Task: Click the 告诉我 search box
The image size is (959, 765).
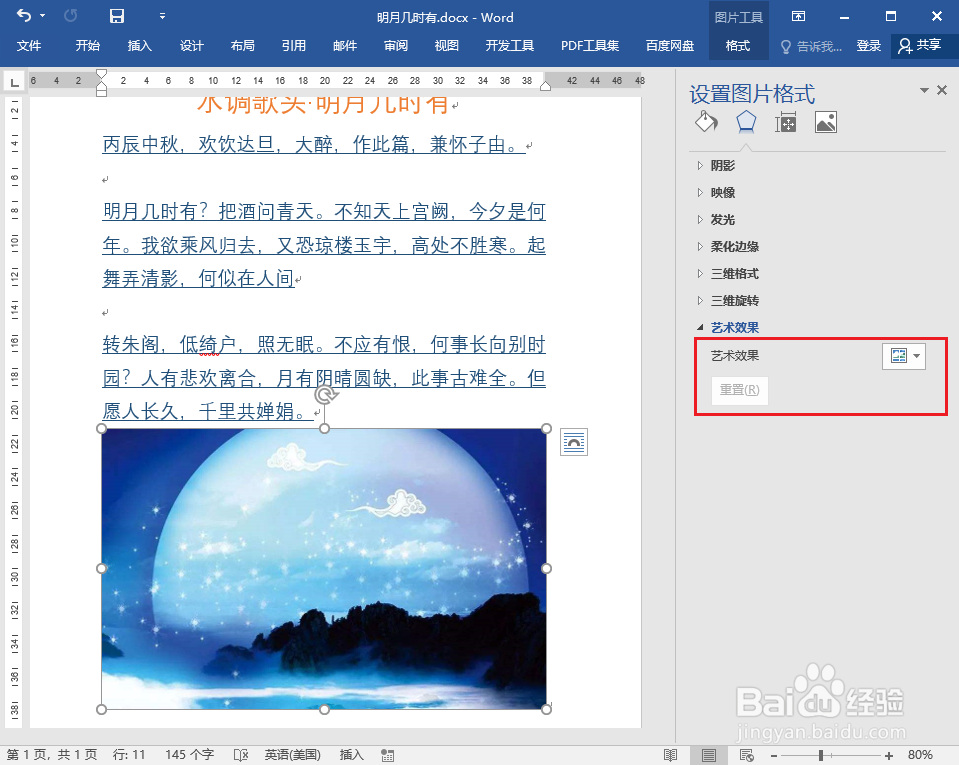Action: [x=812, y=46]
